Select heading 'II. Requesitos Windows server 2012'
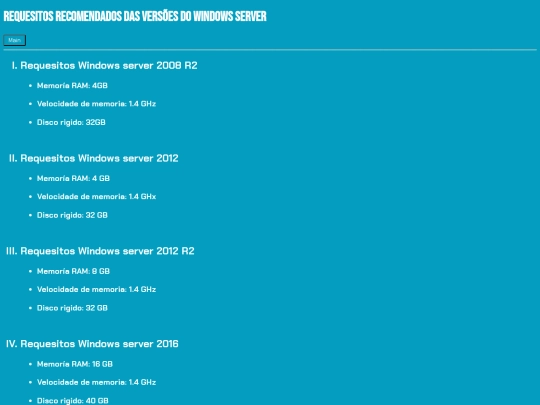Viewport: 540px width, 405px height. click(94, 158)
